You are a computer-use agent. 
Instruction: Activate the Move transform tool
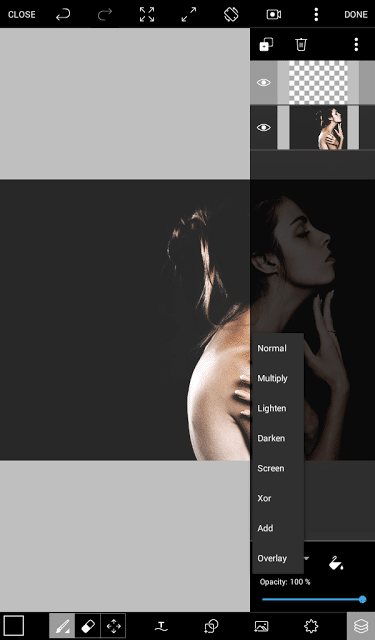[x=113, y=625]
